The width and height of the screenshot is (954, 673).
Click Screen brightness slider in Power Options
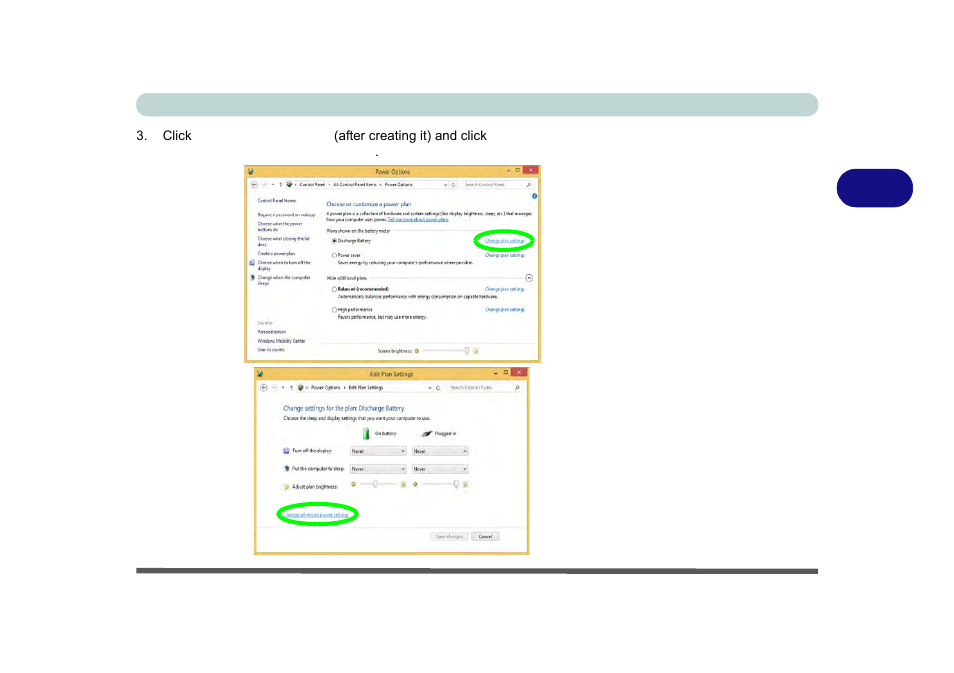pos(447,351)
